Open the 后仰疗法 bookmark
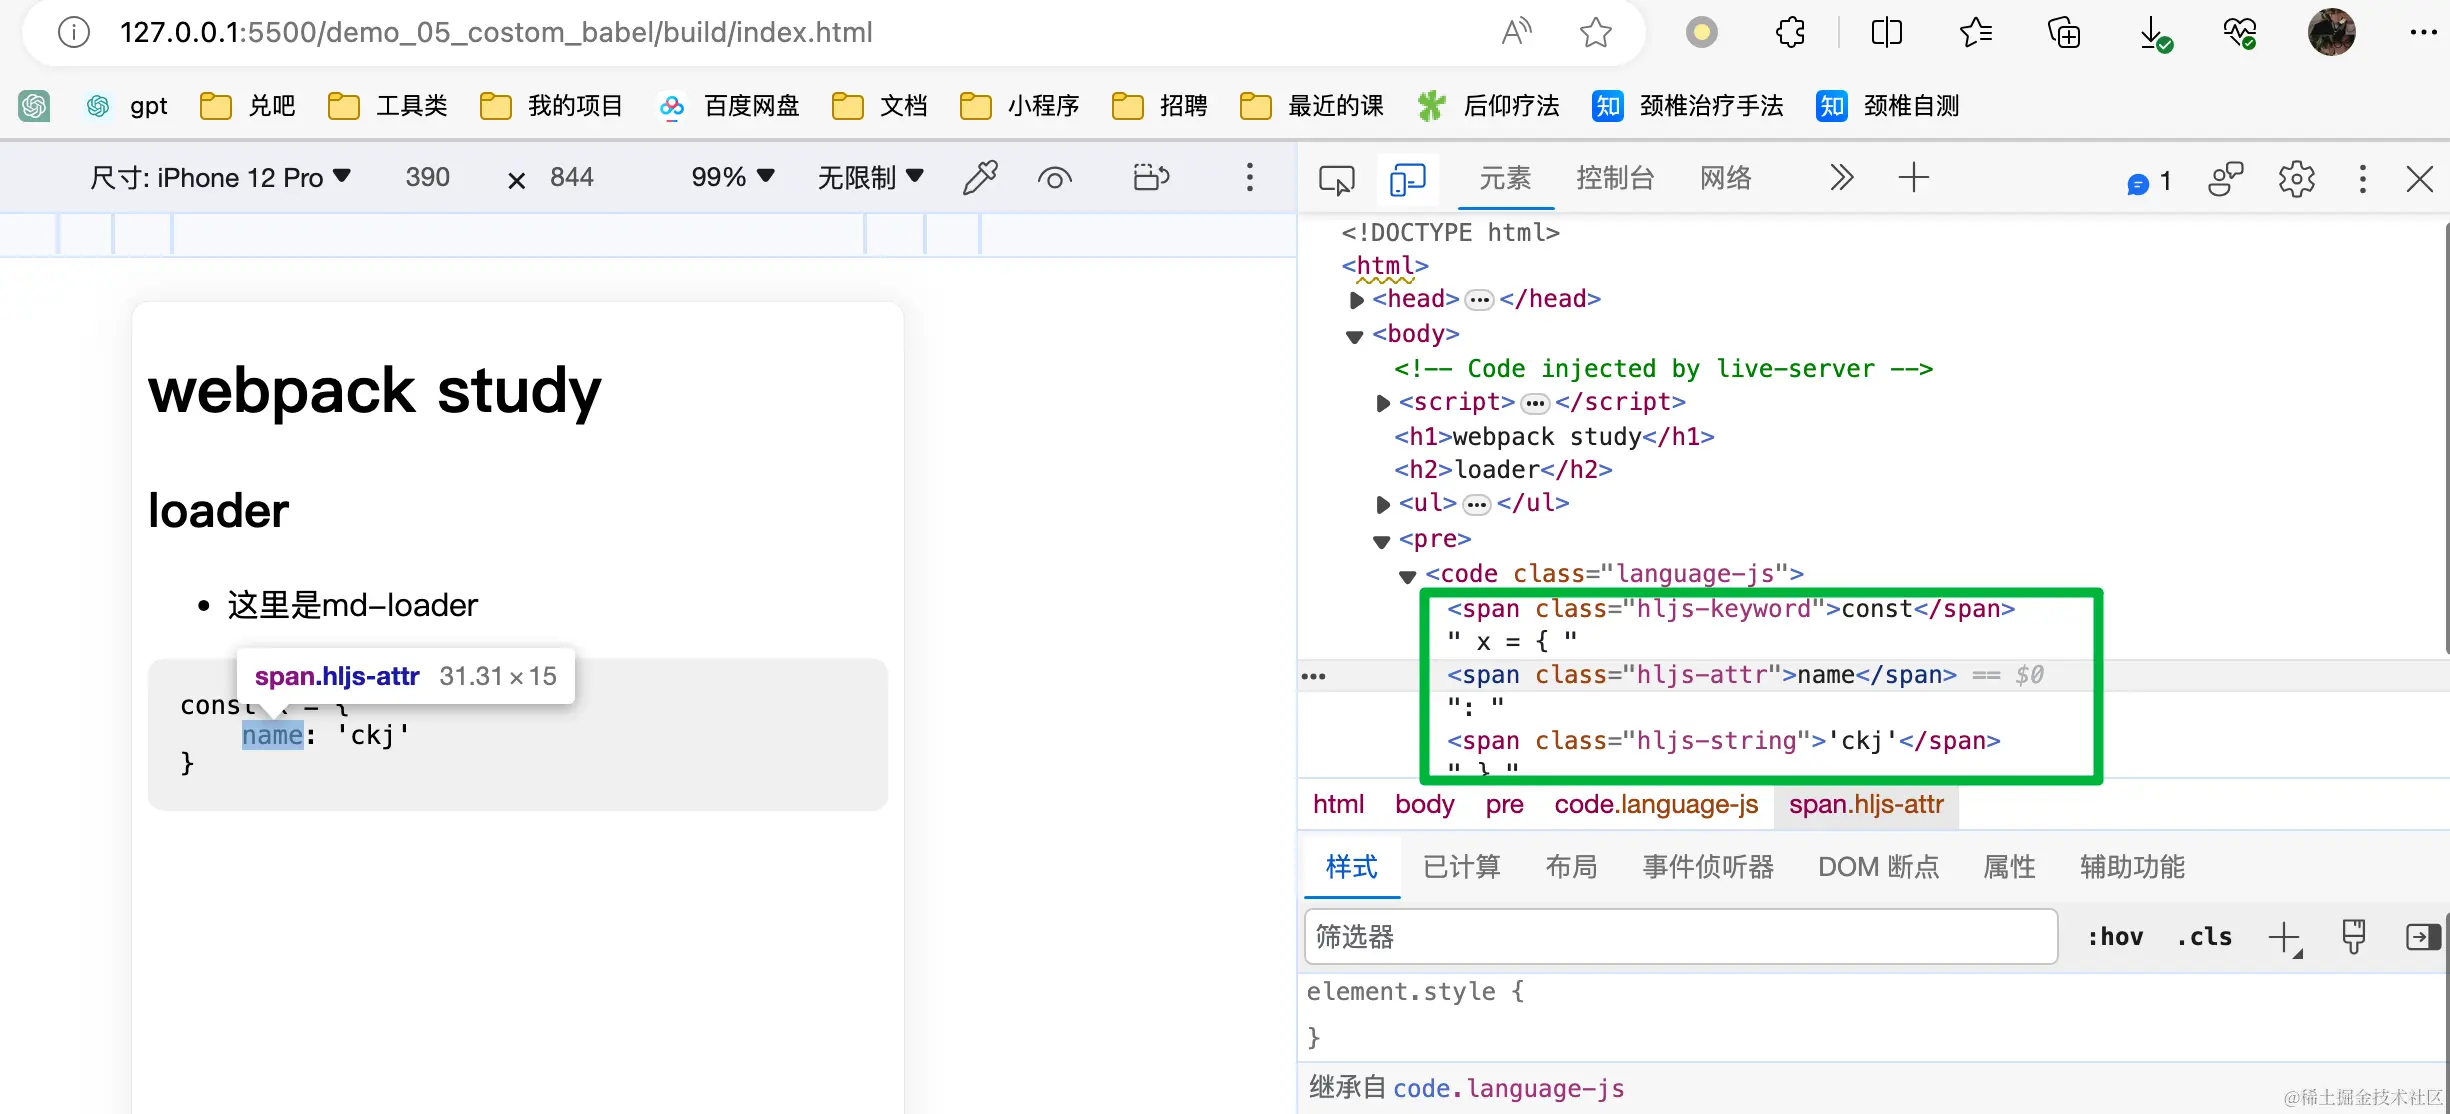Screen dimensions: 2450x1114 coord(1488,105)
